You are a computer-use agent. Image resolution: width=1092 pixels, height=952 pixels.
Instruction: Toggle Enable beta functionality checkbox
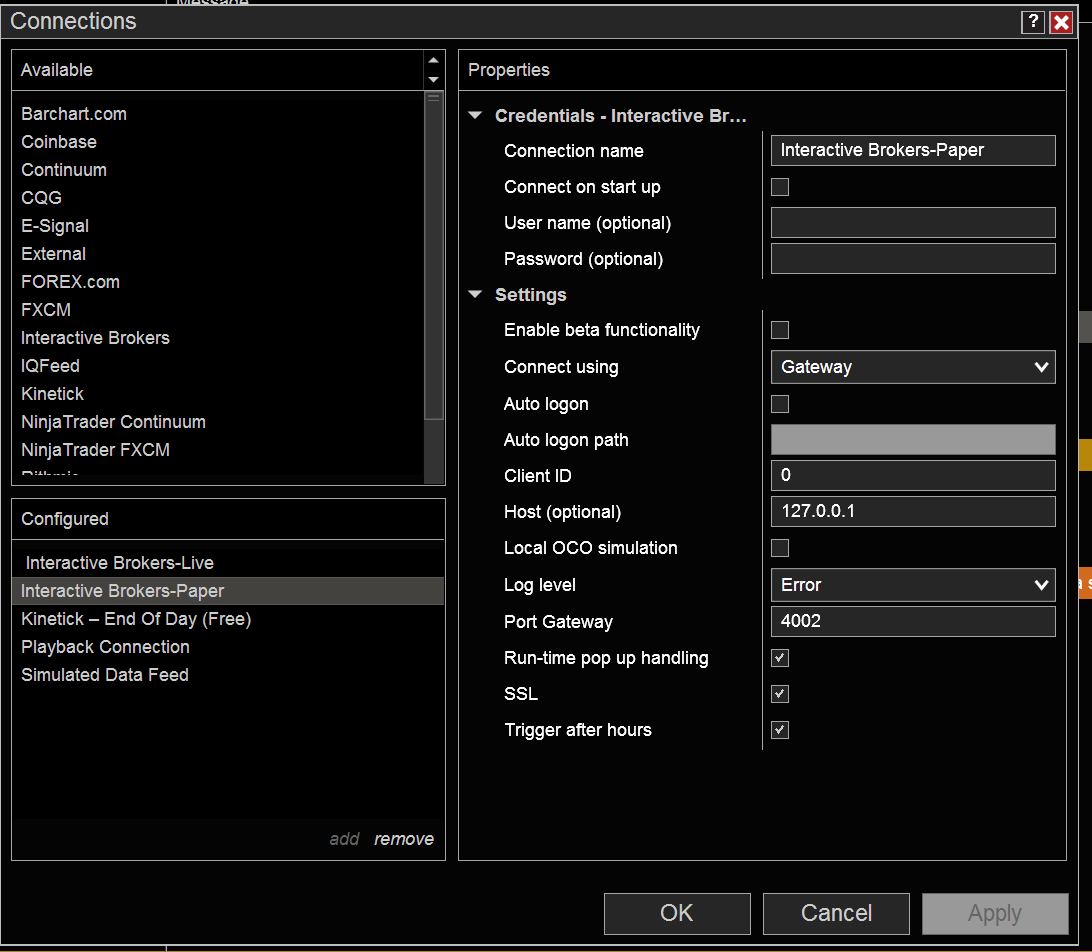pyautogui.click(x=780, y=330)
